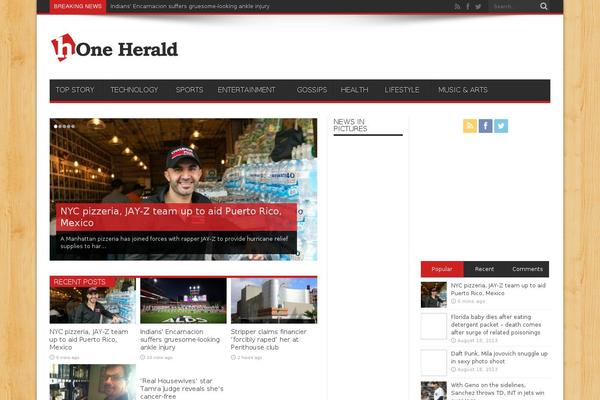Viewport: 600px width, 400px height.
Task: Click slider excerpt about Manhattan pizzeria
Action: pos(174,242)
